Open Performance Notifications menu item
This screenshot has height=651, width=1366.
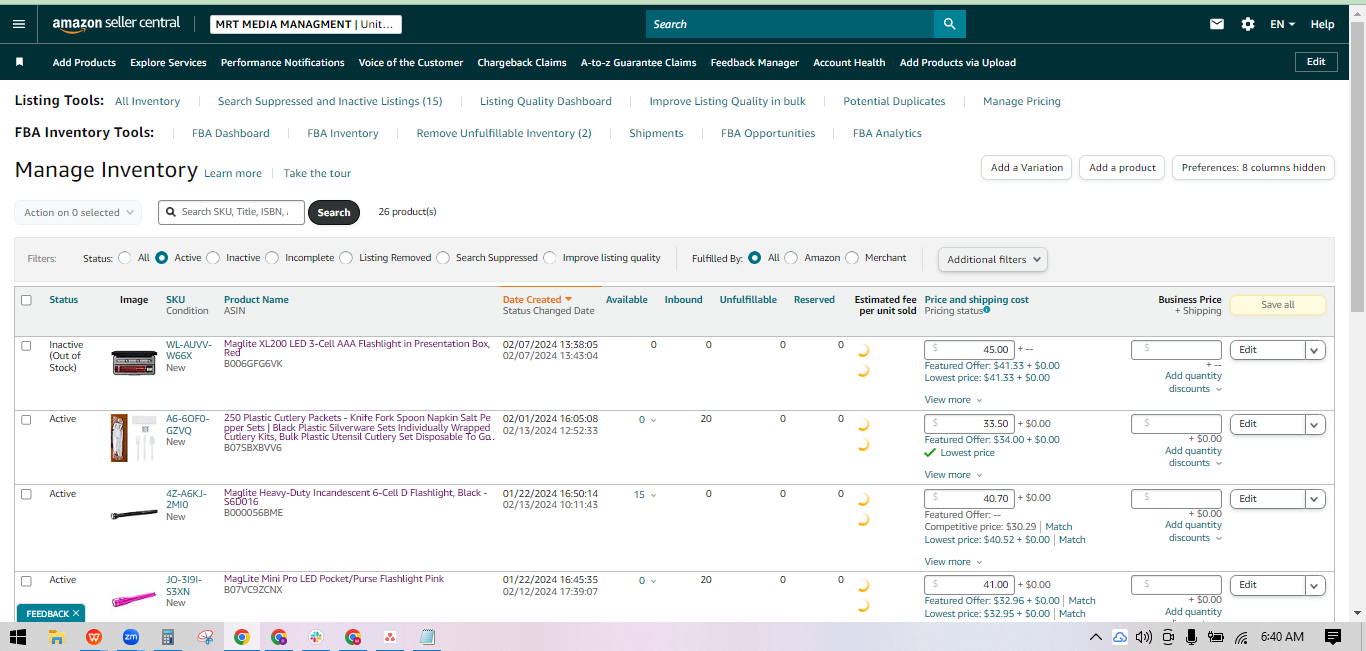[x=282, y=62]
